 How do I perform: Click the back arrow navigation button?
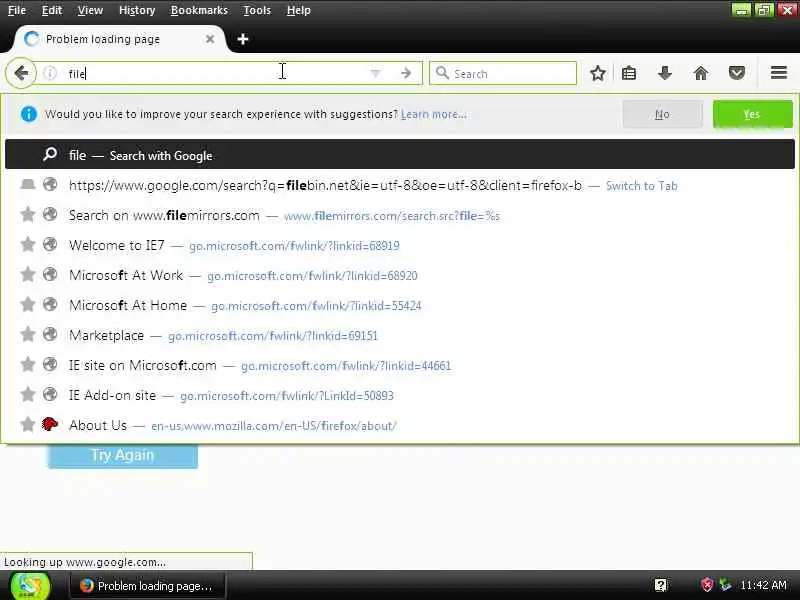21,73
